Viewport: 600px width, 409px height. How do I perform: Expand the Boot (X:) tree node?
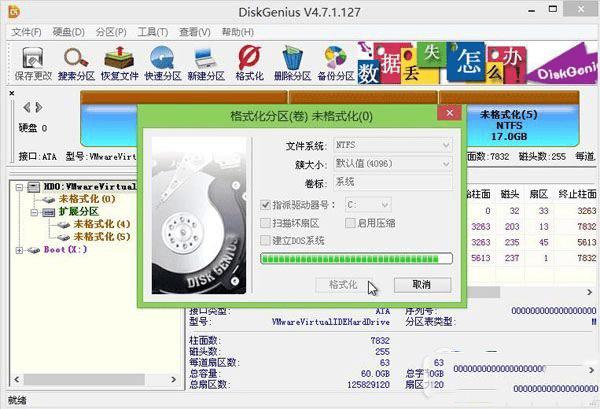coord(19,250)
